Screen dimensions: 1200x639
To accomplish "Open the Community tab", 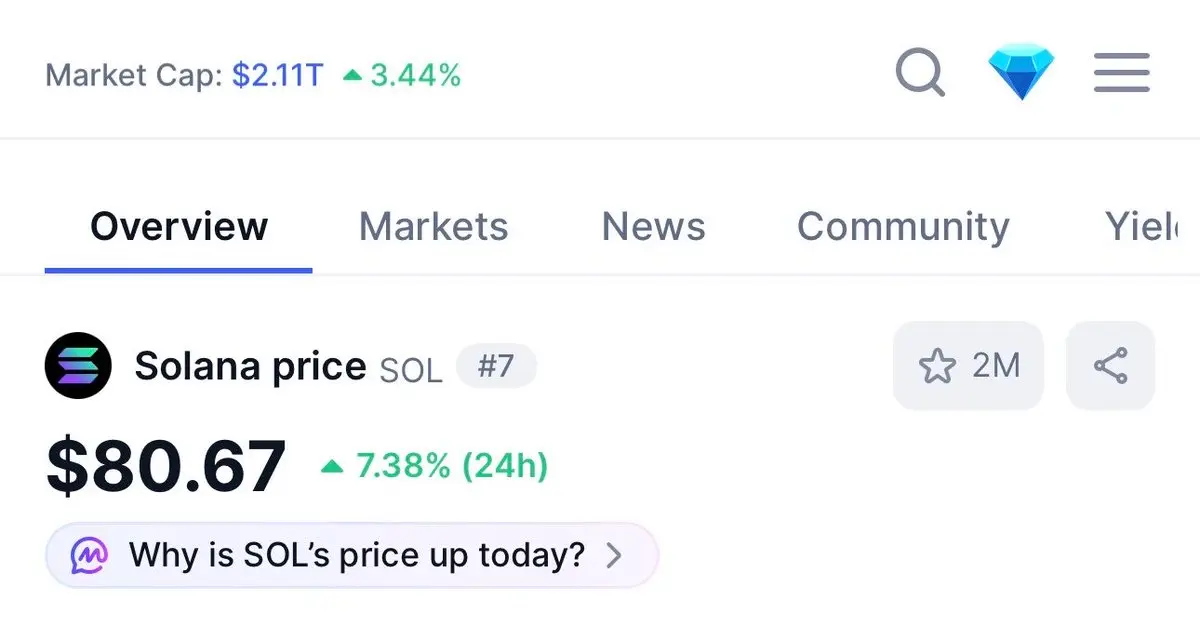I will [x=903, y=227].
